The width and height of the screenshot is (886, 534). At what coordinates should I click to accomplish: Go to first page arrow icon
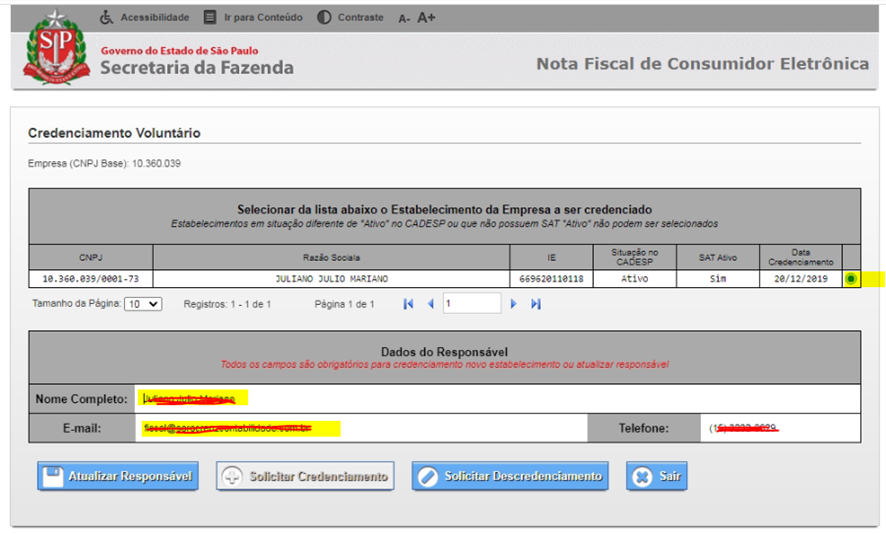[409, 304]
